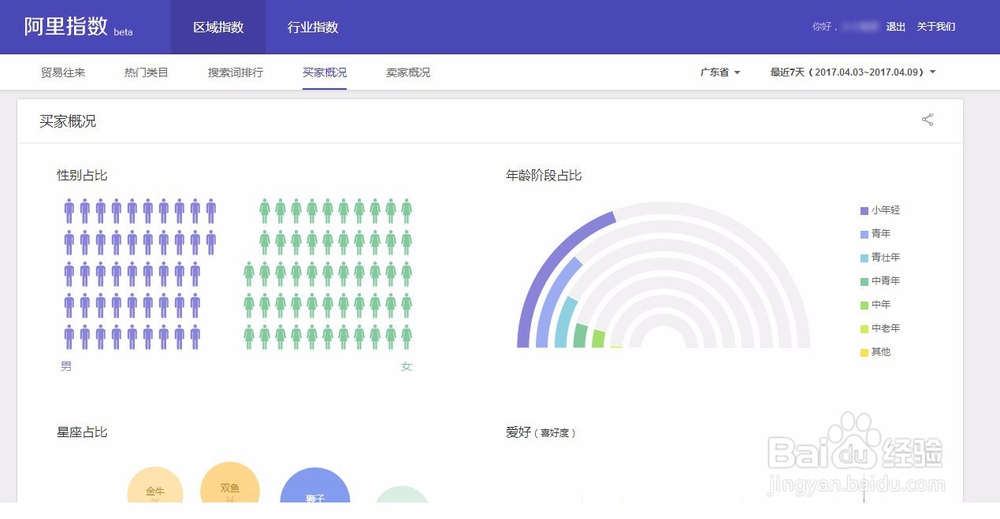
Task: Open the 贸易往来 sub-tab
Action: pos(63,72)
